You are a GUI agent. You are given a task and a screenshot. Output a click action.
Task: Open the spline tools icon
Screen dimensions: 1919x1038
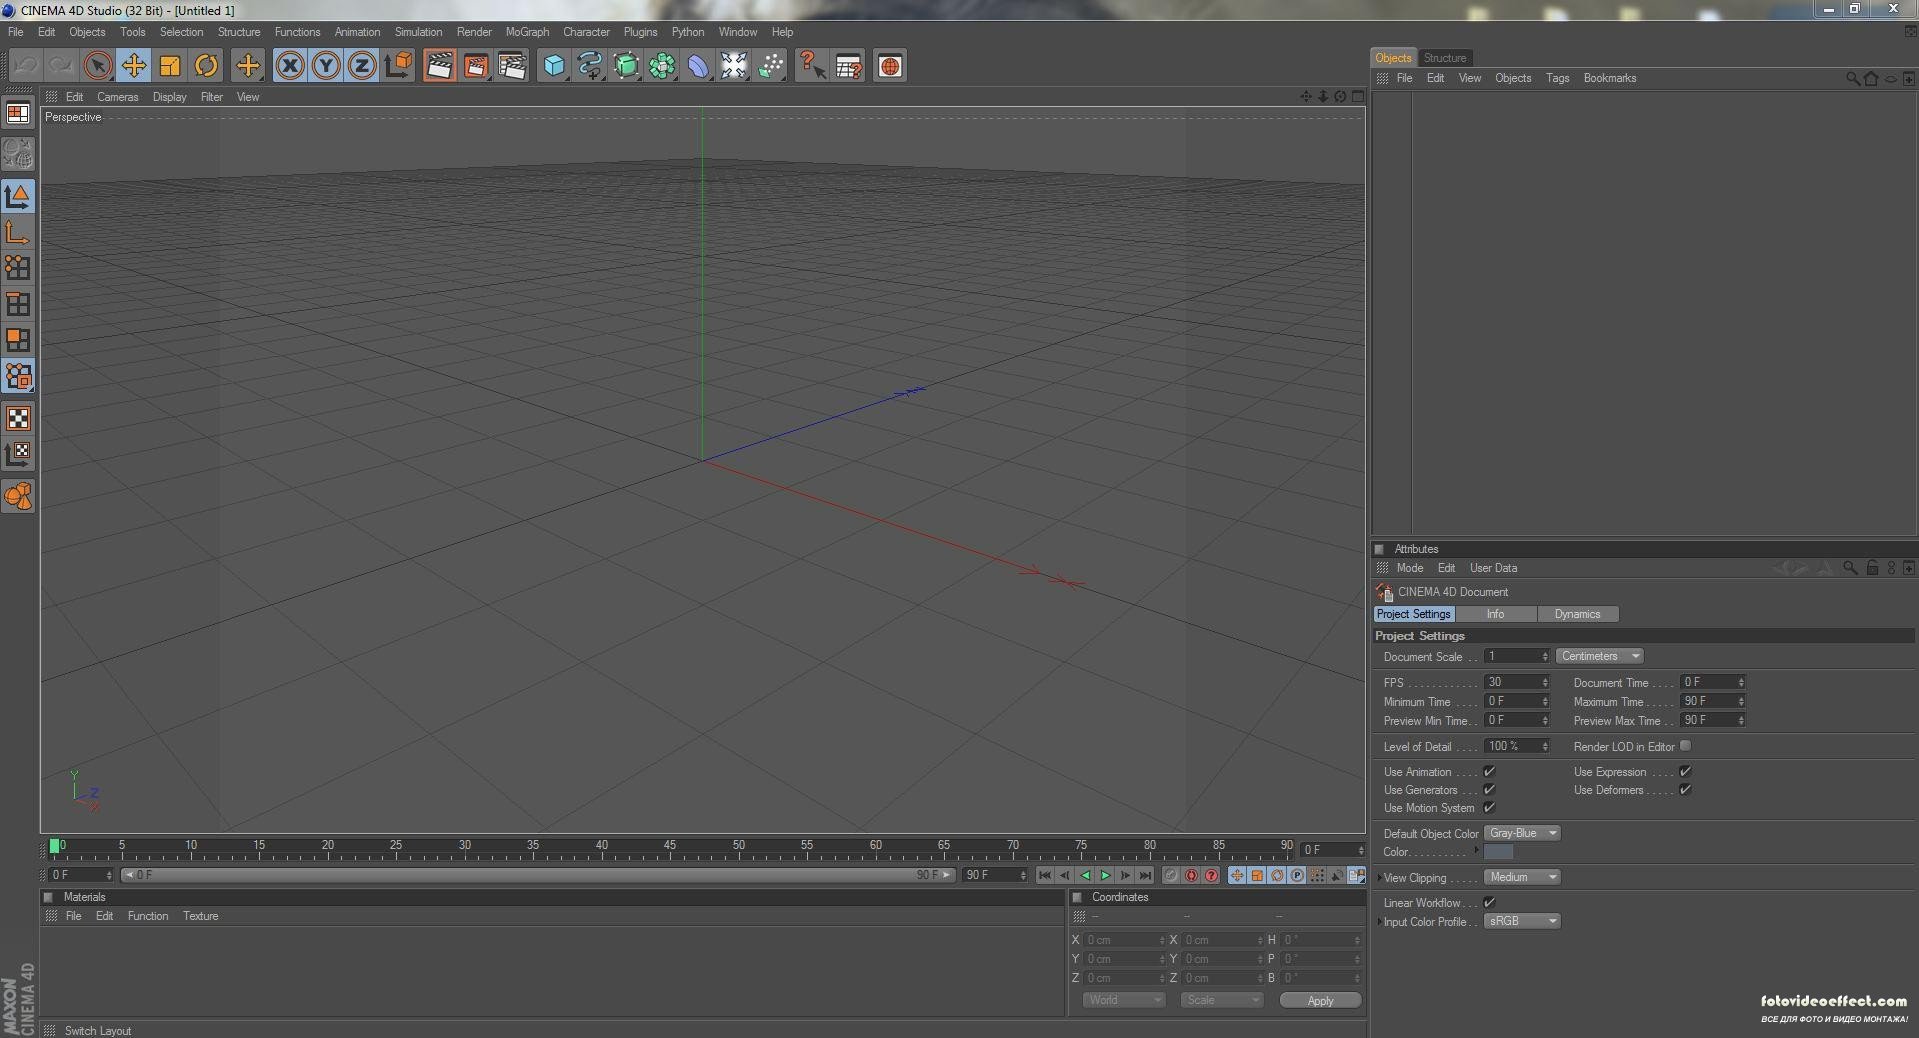pyautogui.click(x=590, y=66)
